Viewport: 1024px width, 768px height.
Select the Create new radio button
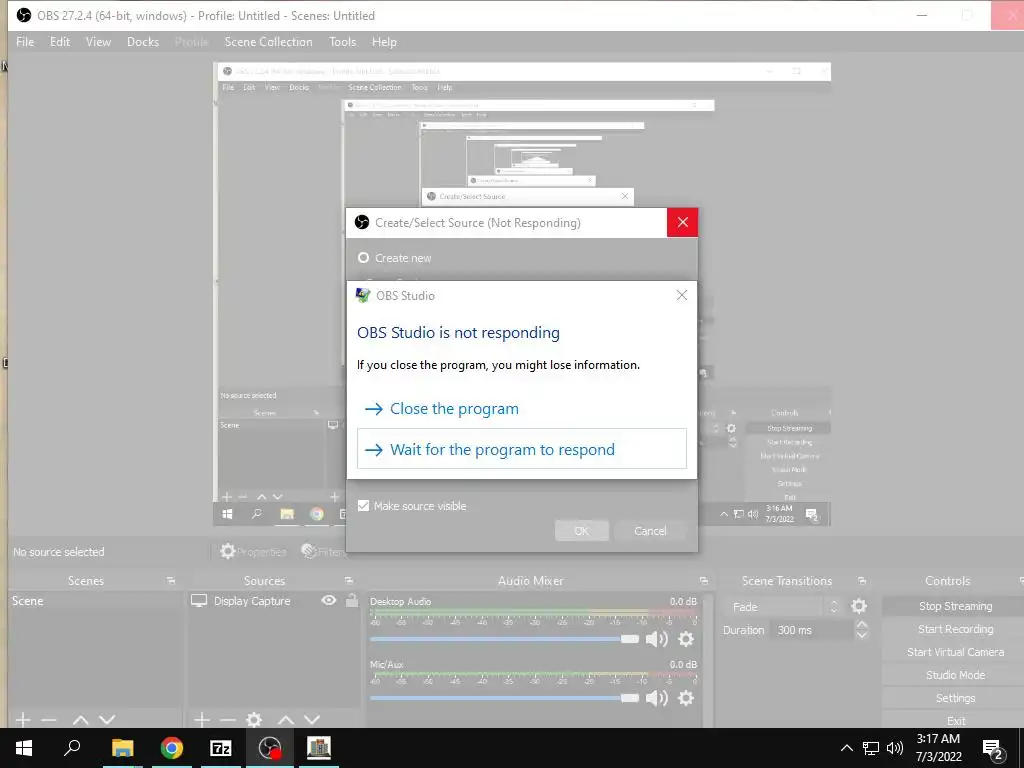364,258
